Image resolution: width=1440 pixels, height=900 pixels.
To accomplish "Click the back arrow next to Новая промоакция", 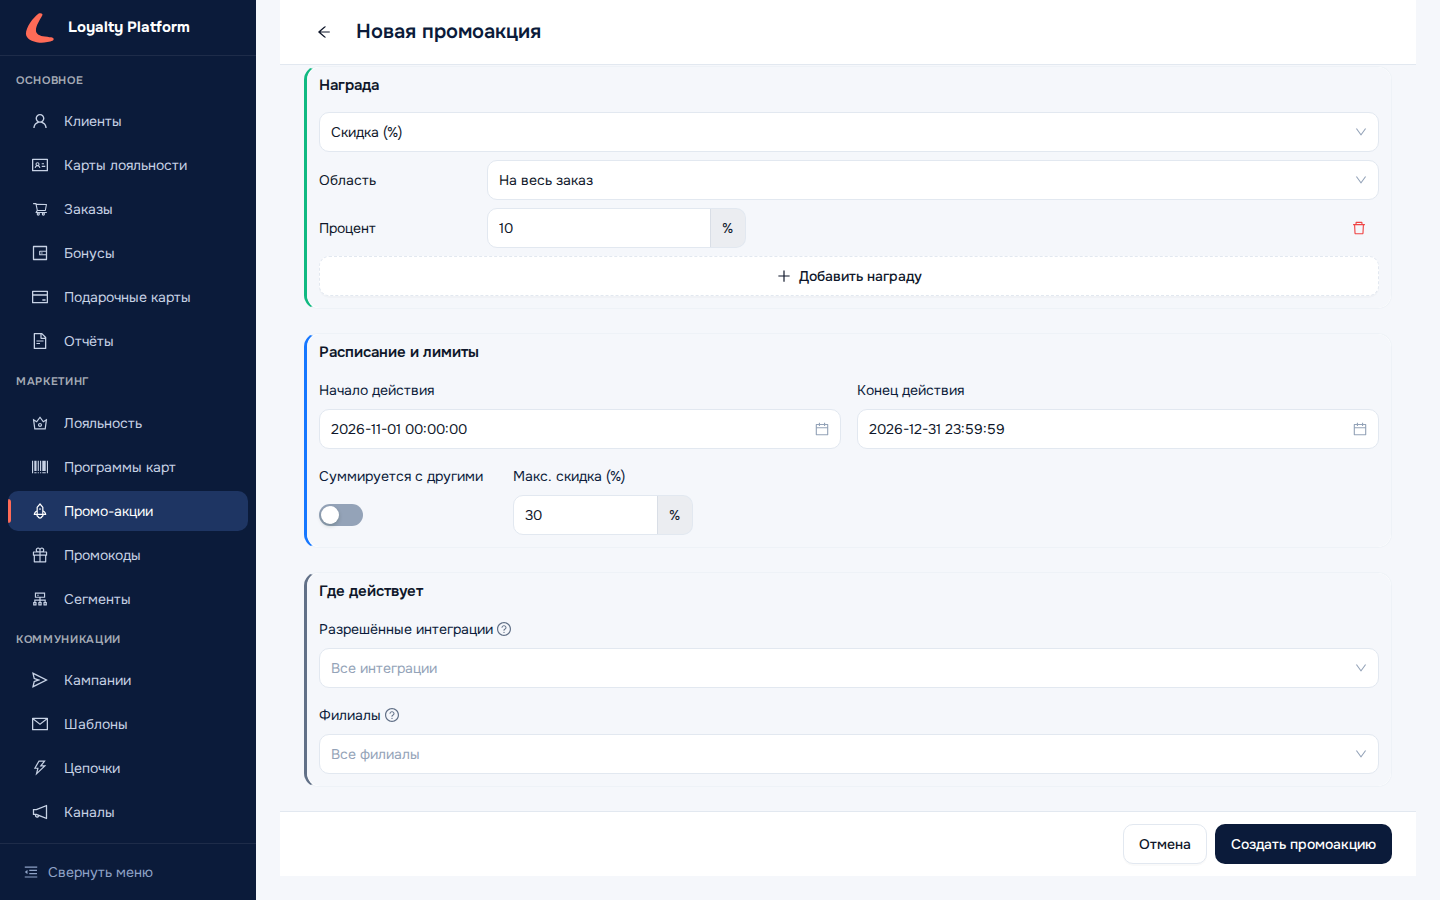I will 324,32.
